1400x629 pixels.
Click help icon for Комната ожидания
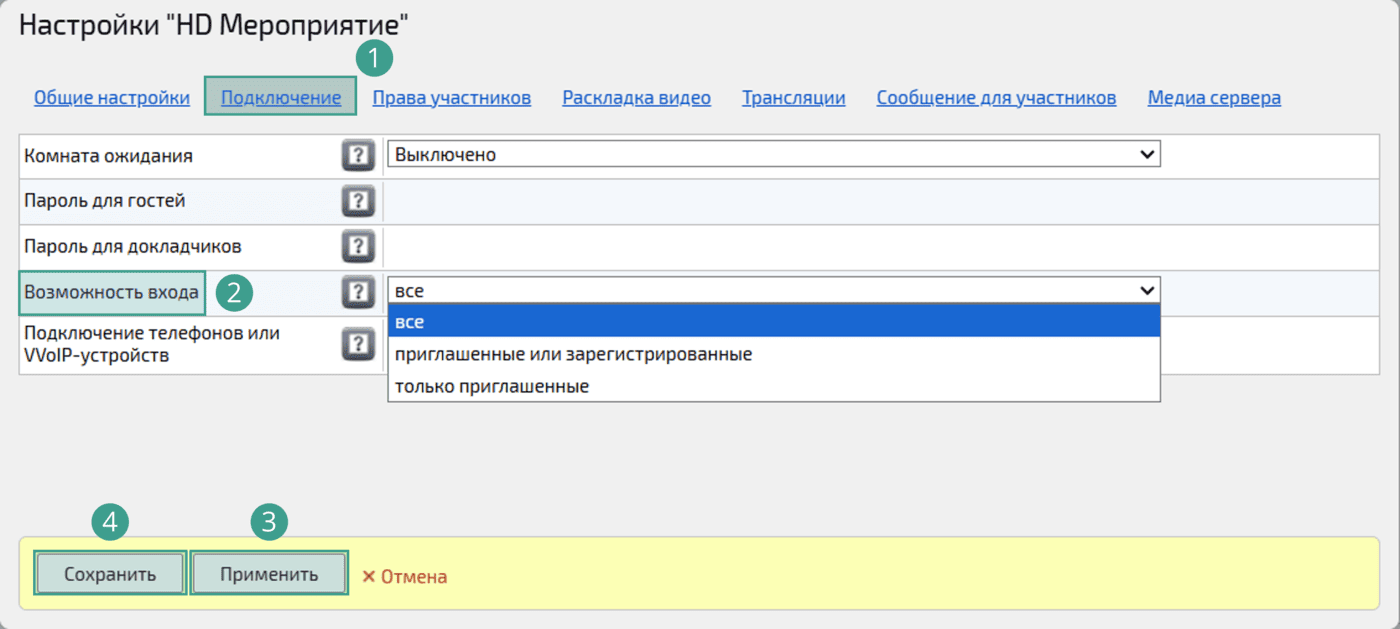pos(358,156)
